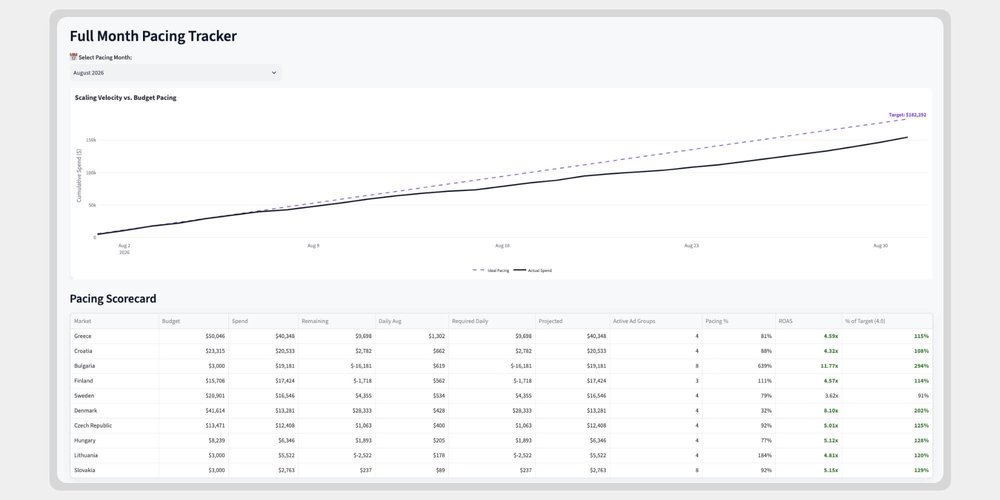Select the Hungary market cell
This screenshot has height=500, width=1000.
(114, 440)
